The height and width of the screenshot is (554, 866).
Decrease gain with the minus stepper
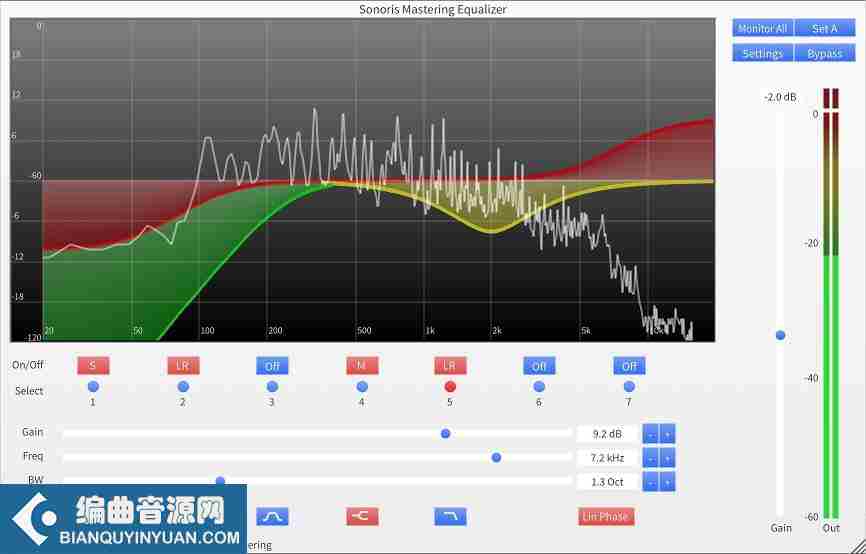tap(651, 434)
